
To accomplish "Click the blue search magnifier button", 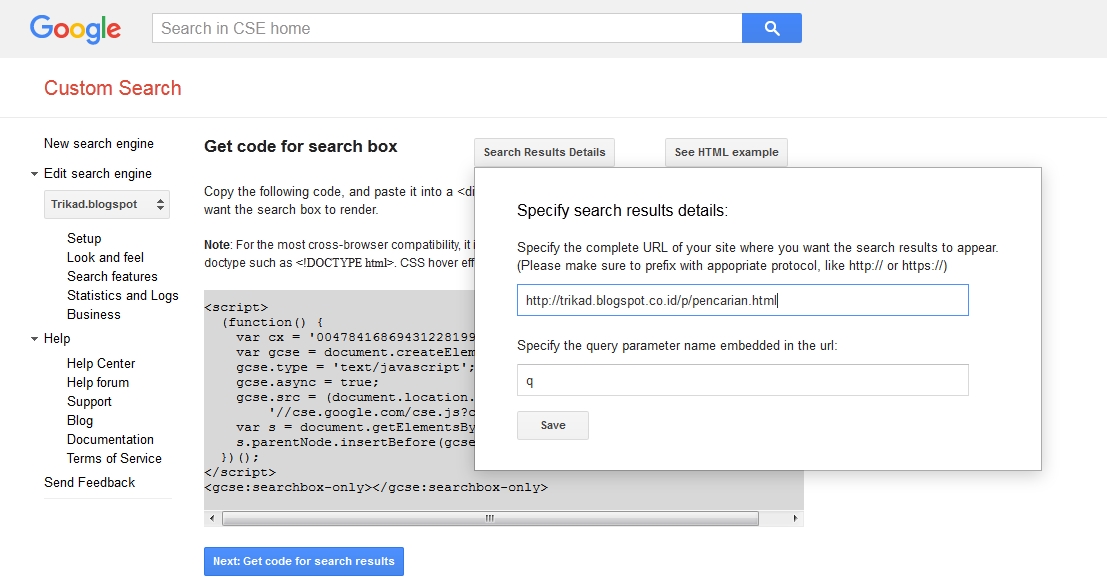I will [771, 28].
